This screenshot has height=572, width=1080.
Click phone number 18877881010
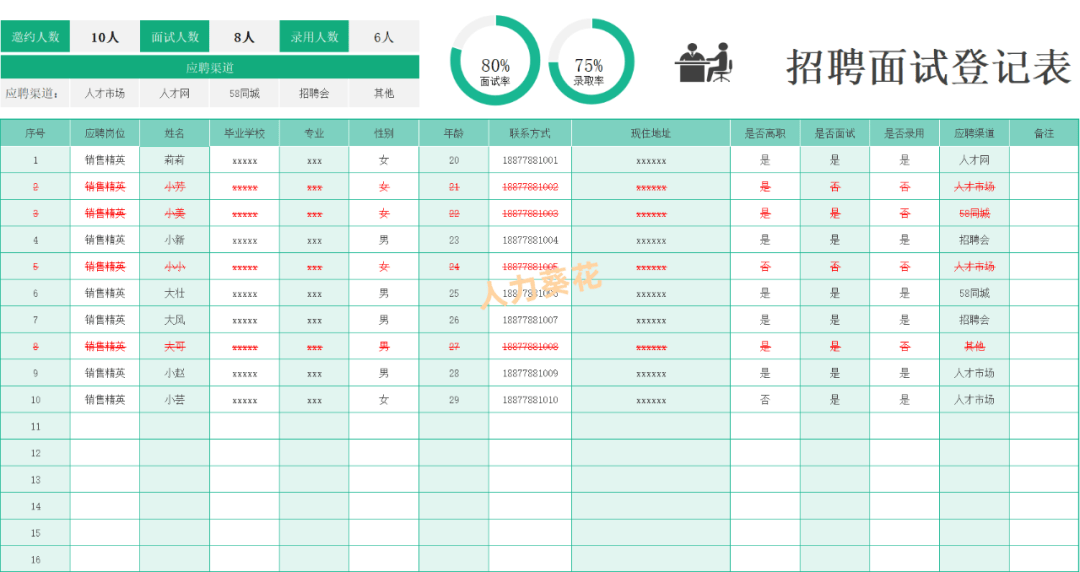[x=530, y=400]
